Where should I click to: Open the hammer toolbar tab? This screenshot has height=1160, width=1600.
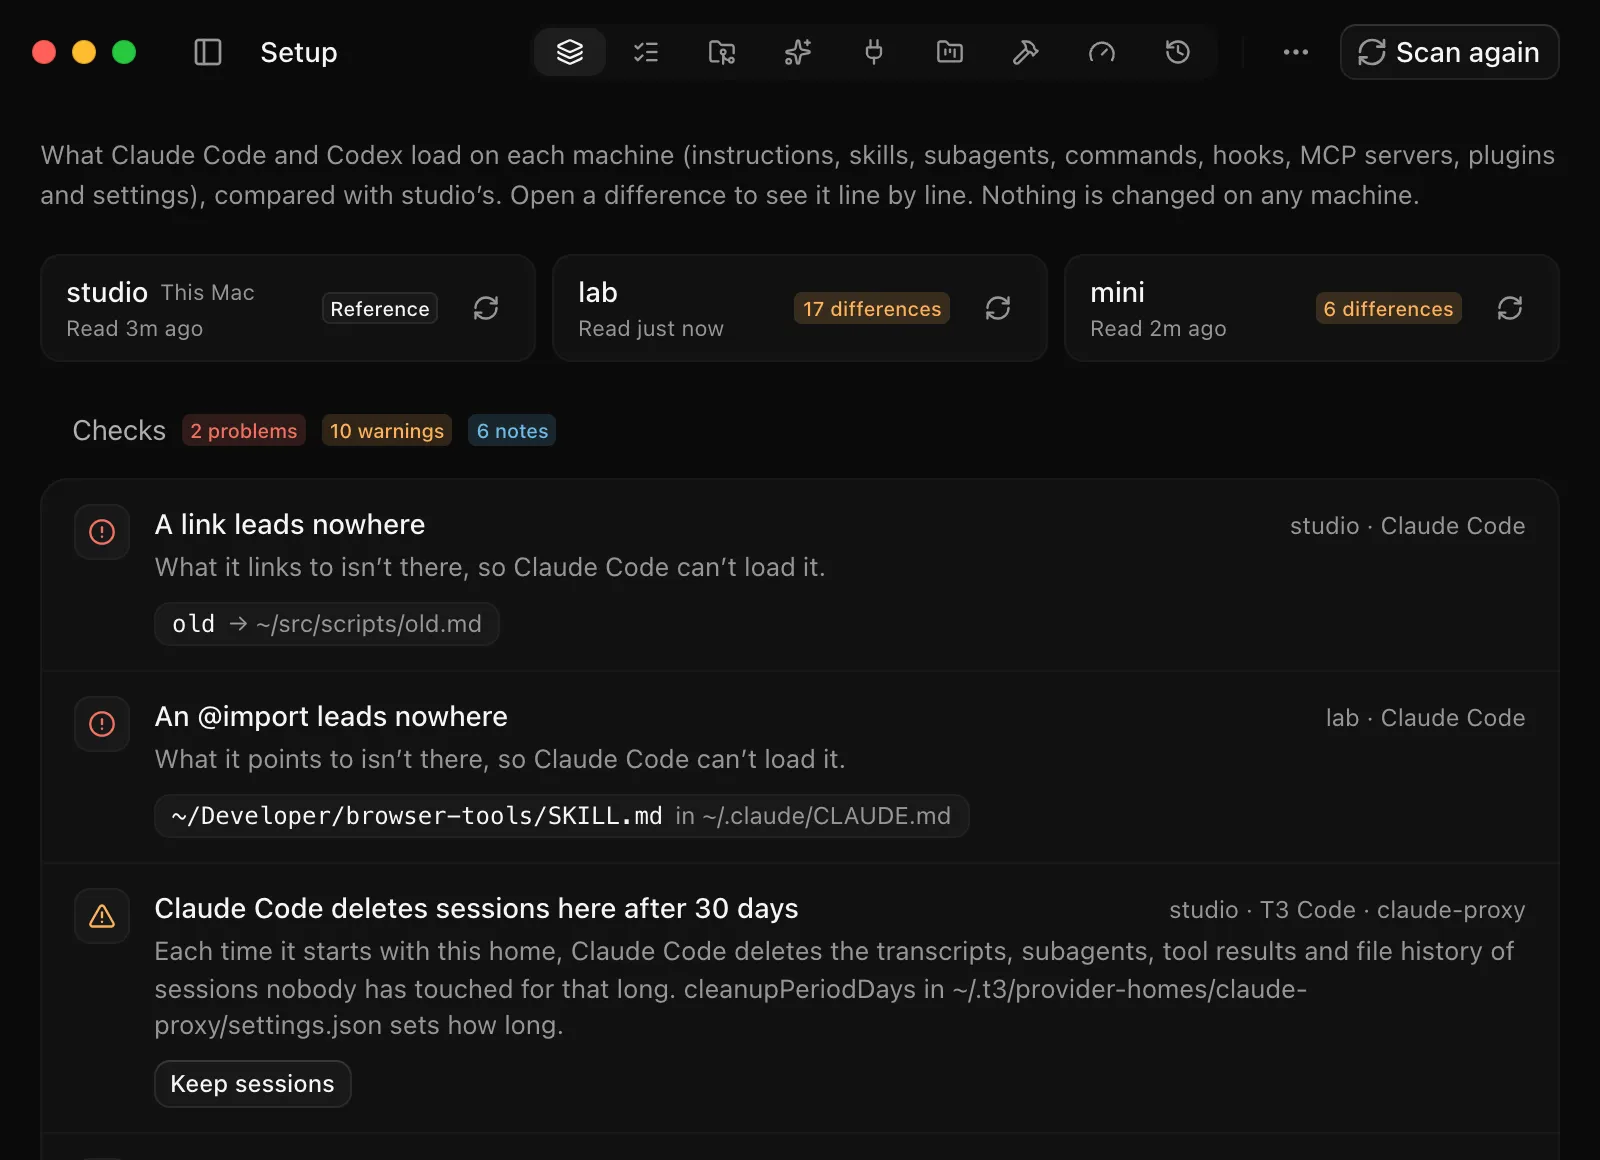click(1026, 52)
